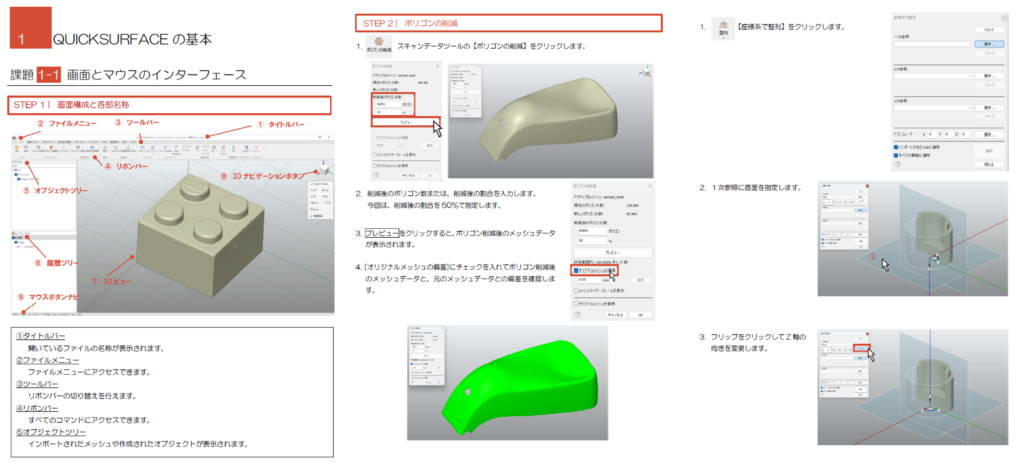Close the step 4 polygon reduction dialog
This screenshot has height=463, width=1024.
(x=650, y=186)
